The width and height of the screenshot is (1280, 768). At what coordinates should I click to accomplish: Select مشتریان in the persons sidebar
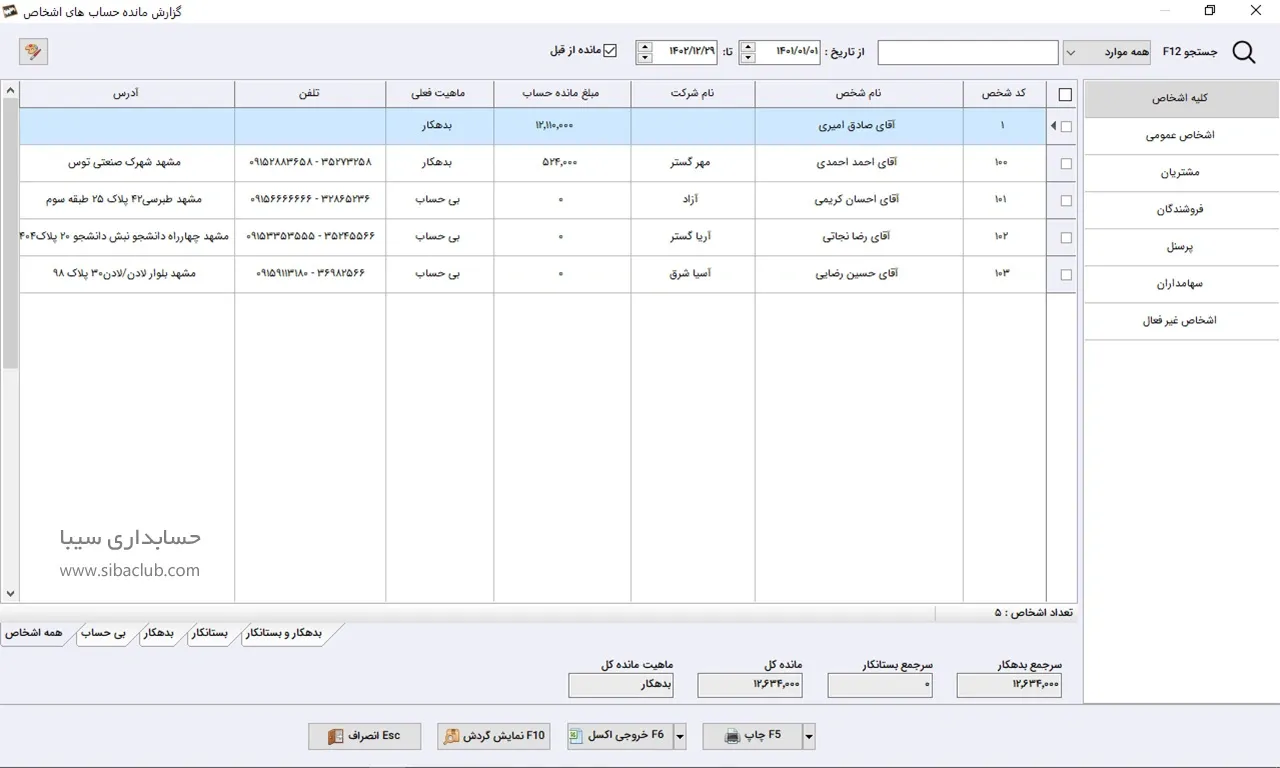point(1180,172)
